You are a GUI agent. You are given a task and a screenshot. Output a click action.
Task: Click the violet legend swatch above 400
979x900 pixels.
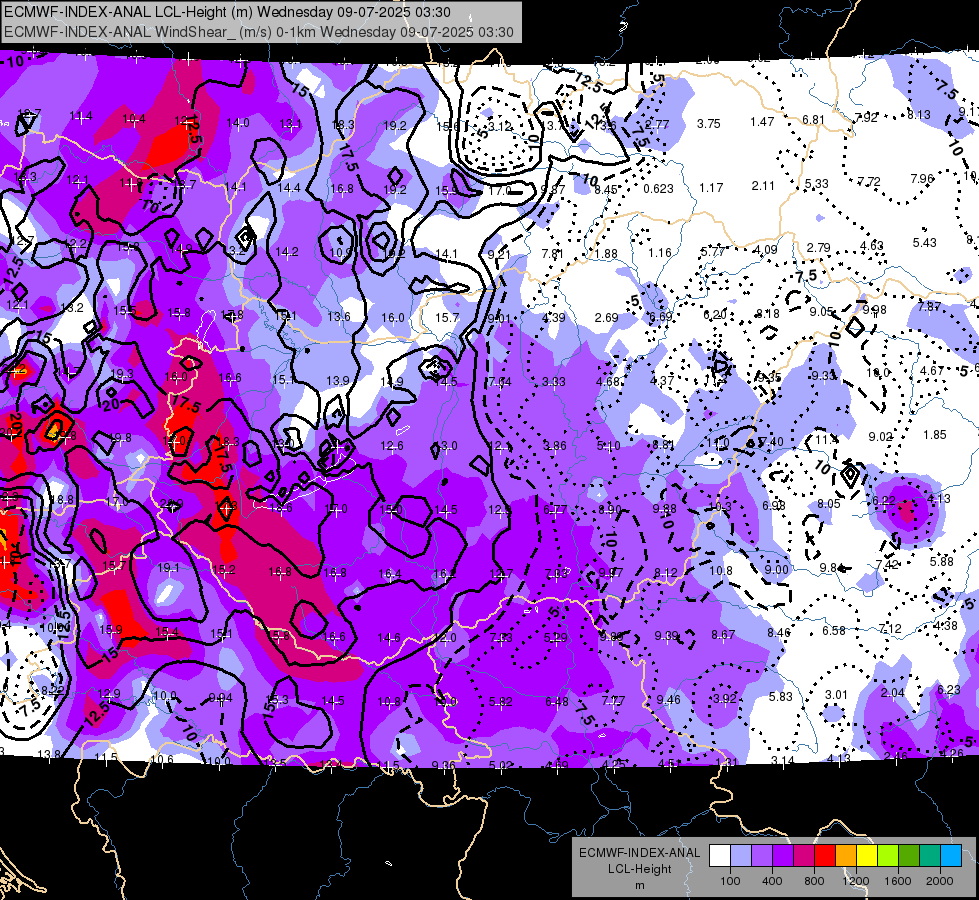[783, 856]
